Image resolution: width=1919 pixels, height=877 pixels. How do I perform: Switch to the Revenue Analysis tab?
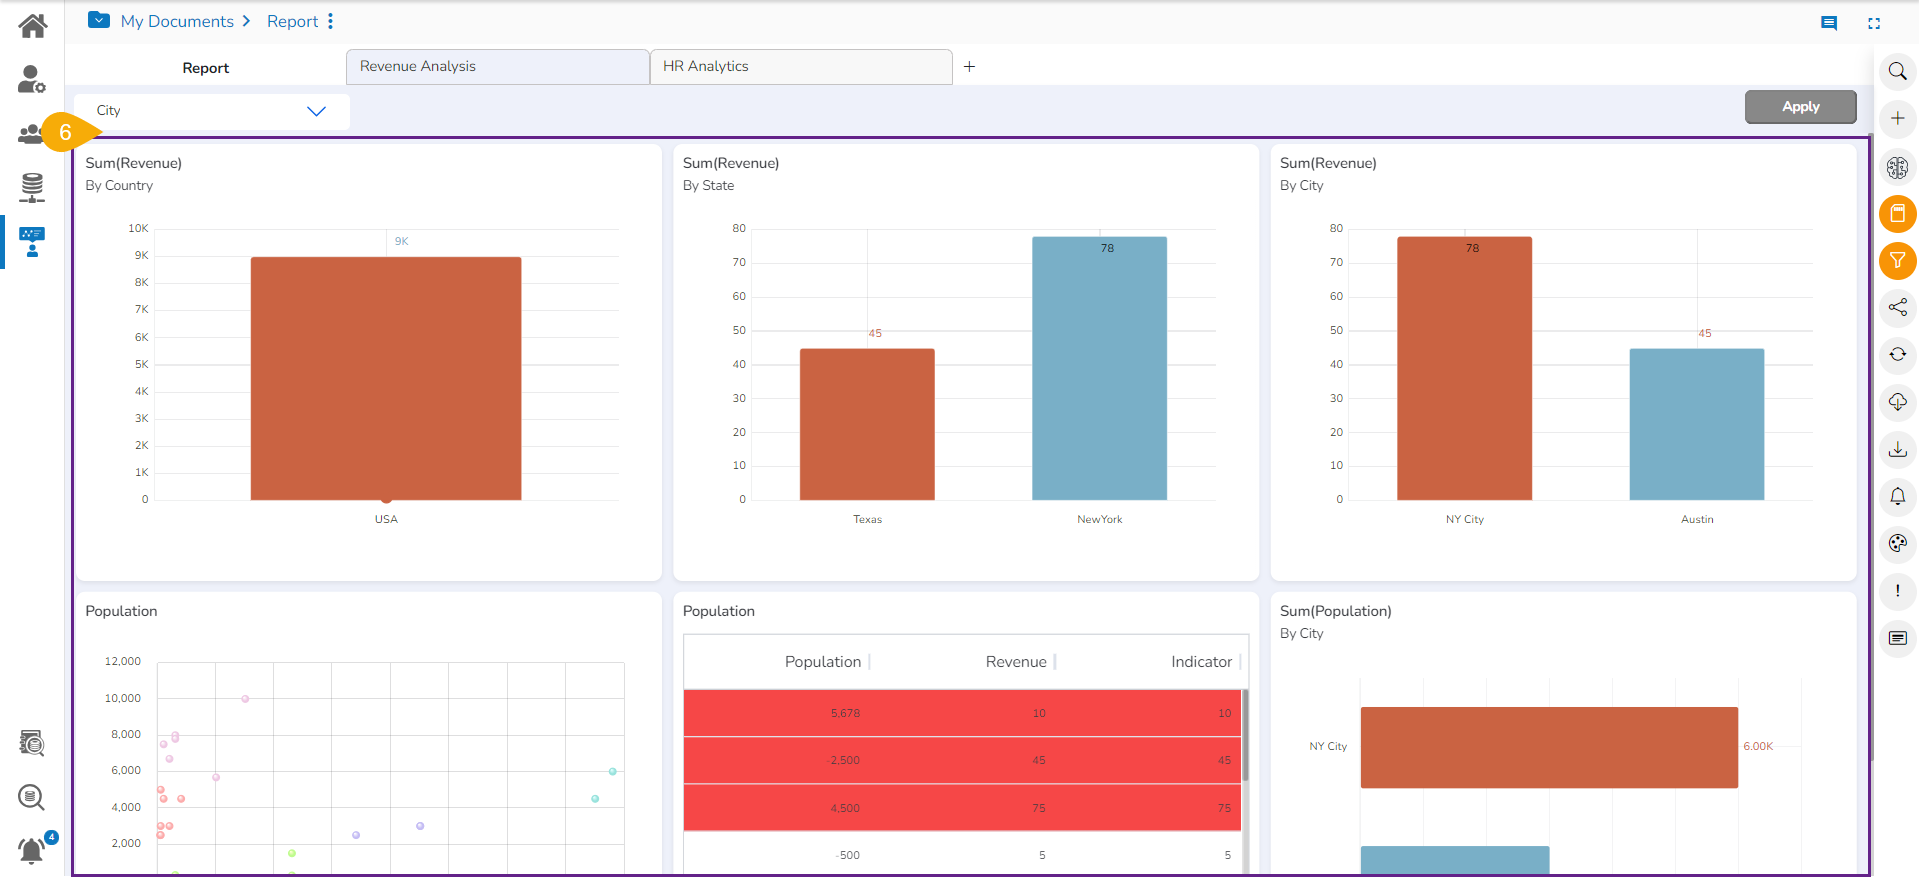click(497, 67)
